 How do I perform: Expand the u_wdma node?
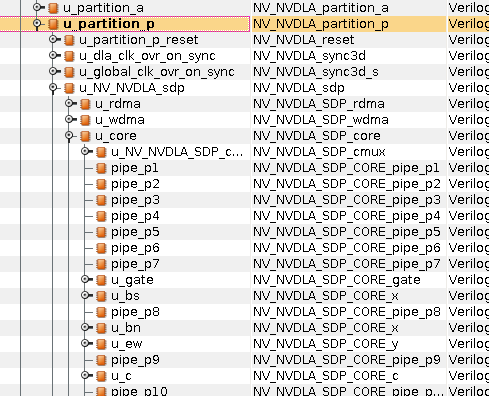69,119
